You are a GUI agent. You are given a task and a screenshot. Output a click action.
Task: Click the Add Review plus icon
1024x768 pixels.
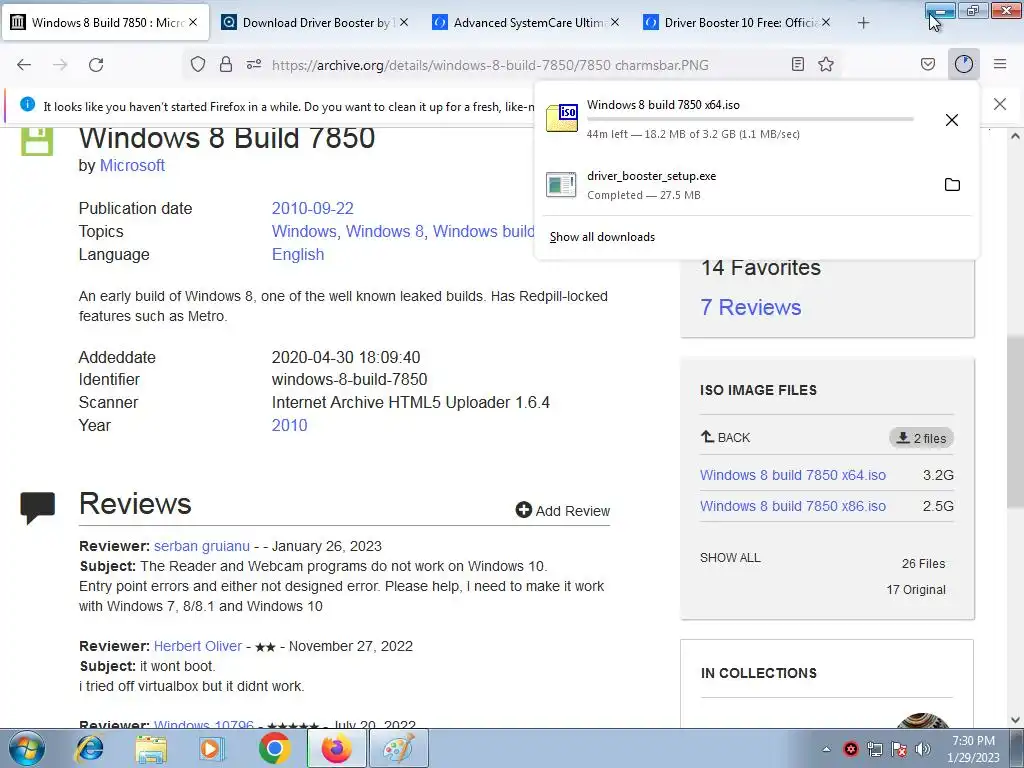[523, 510]
